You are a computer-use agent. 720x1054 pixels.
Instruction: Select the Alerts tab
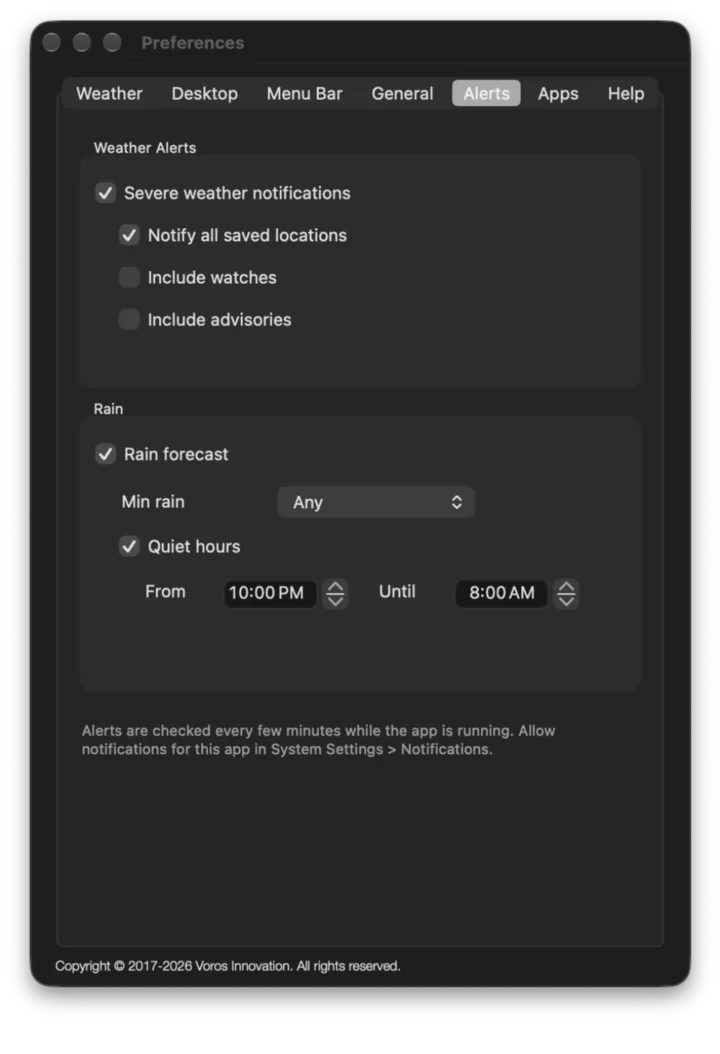486,93
